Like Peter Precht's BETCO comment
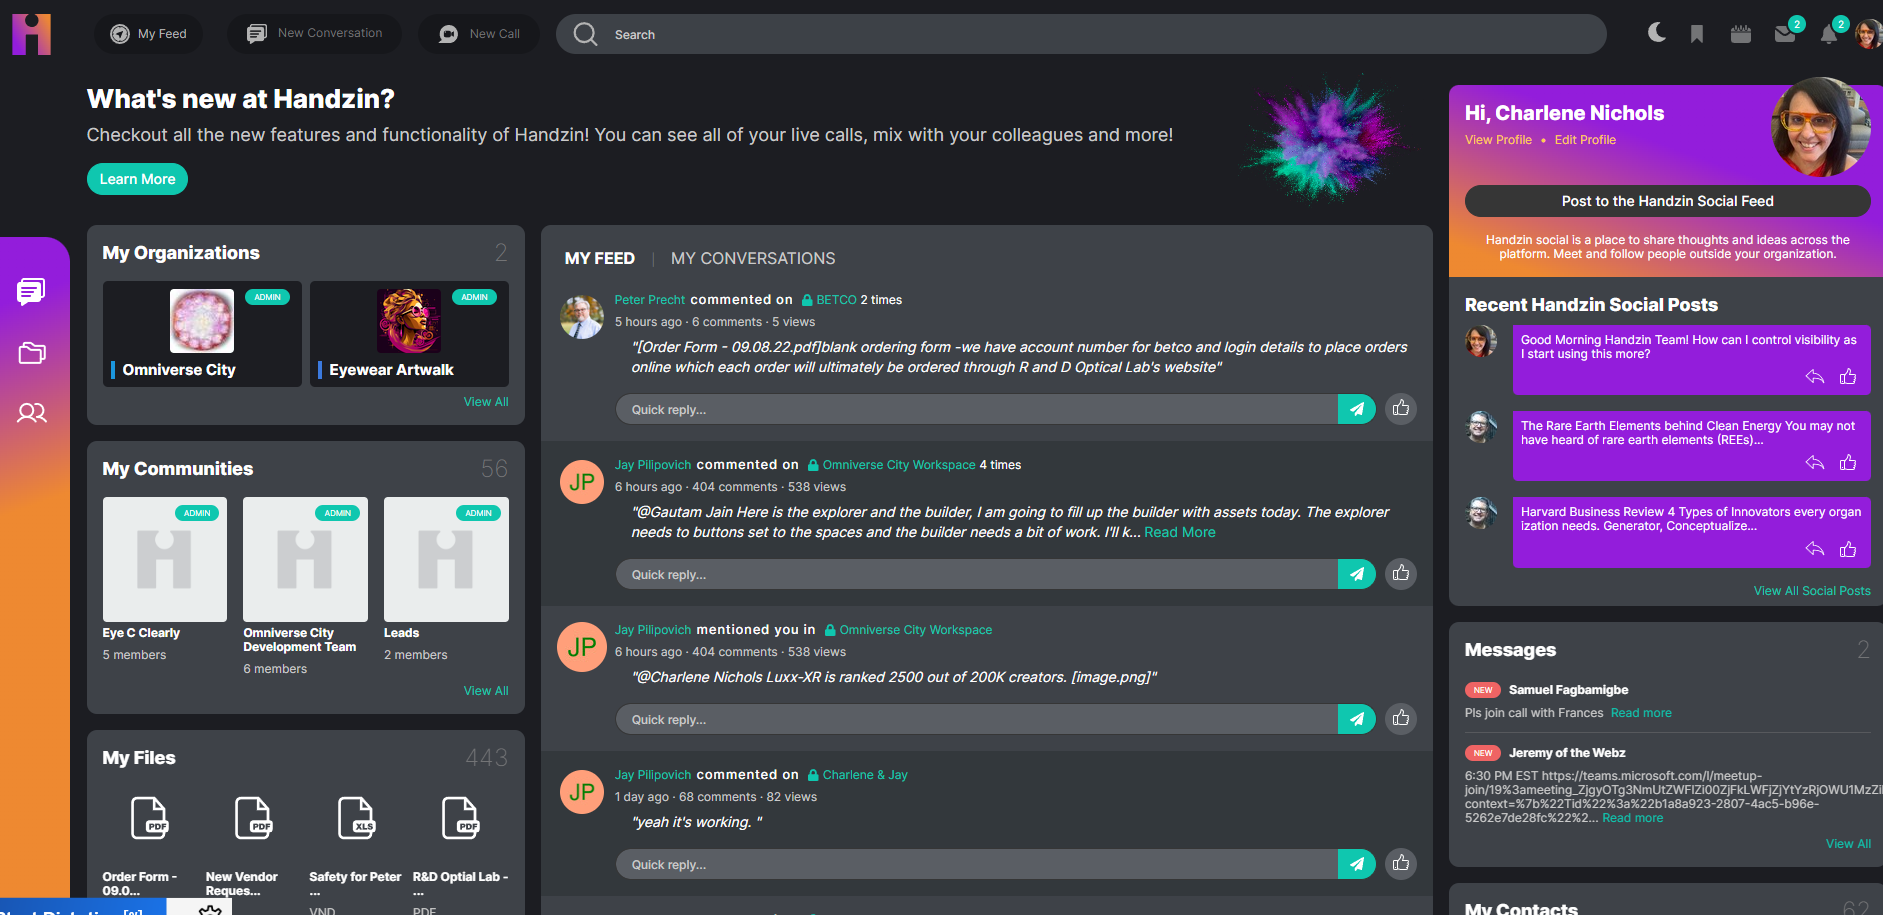The width and height of the screenshot is (1883, 915). click(x=1401, y=408)
